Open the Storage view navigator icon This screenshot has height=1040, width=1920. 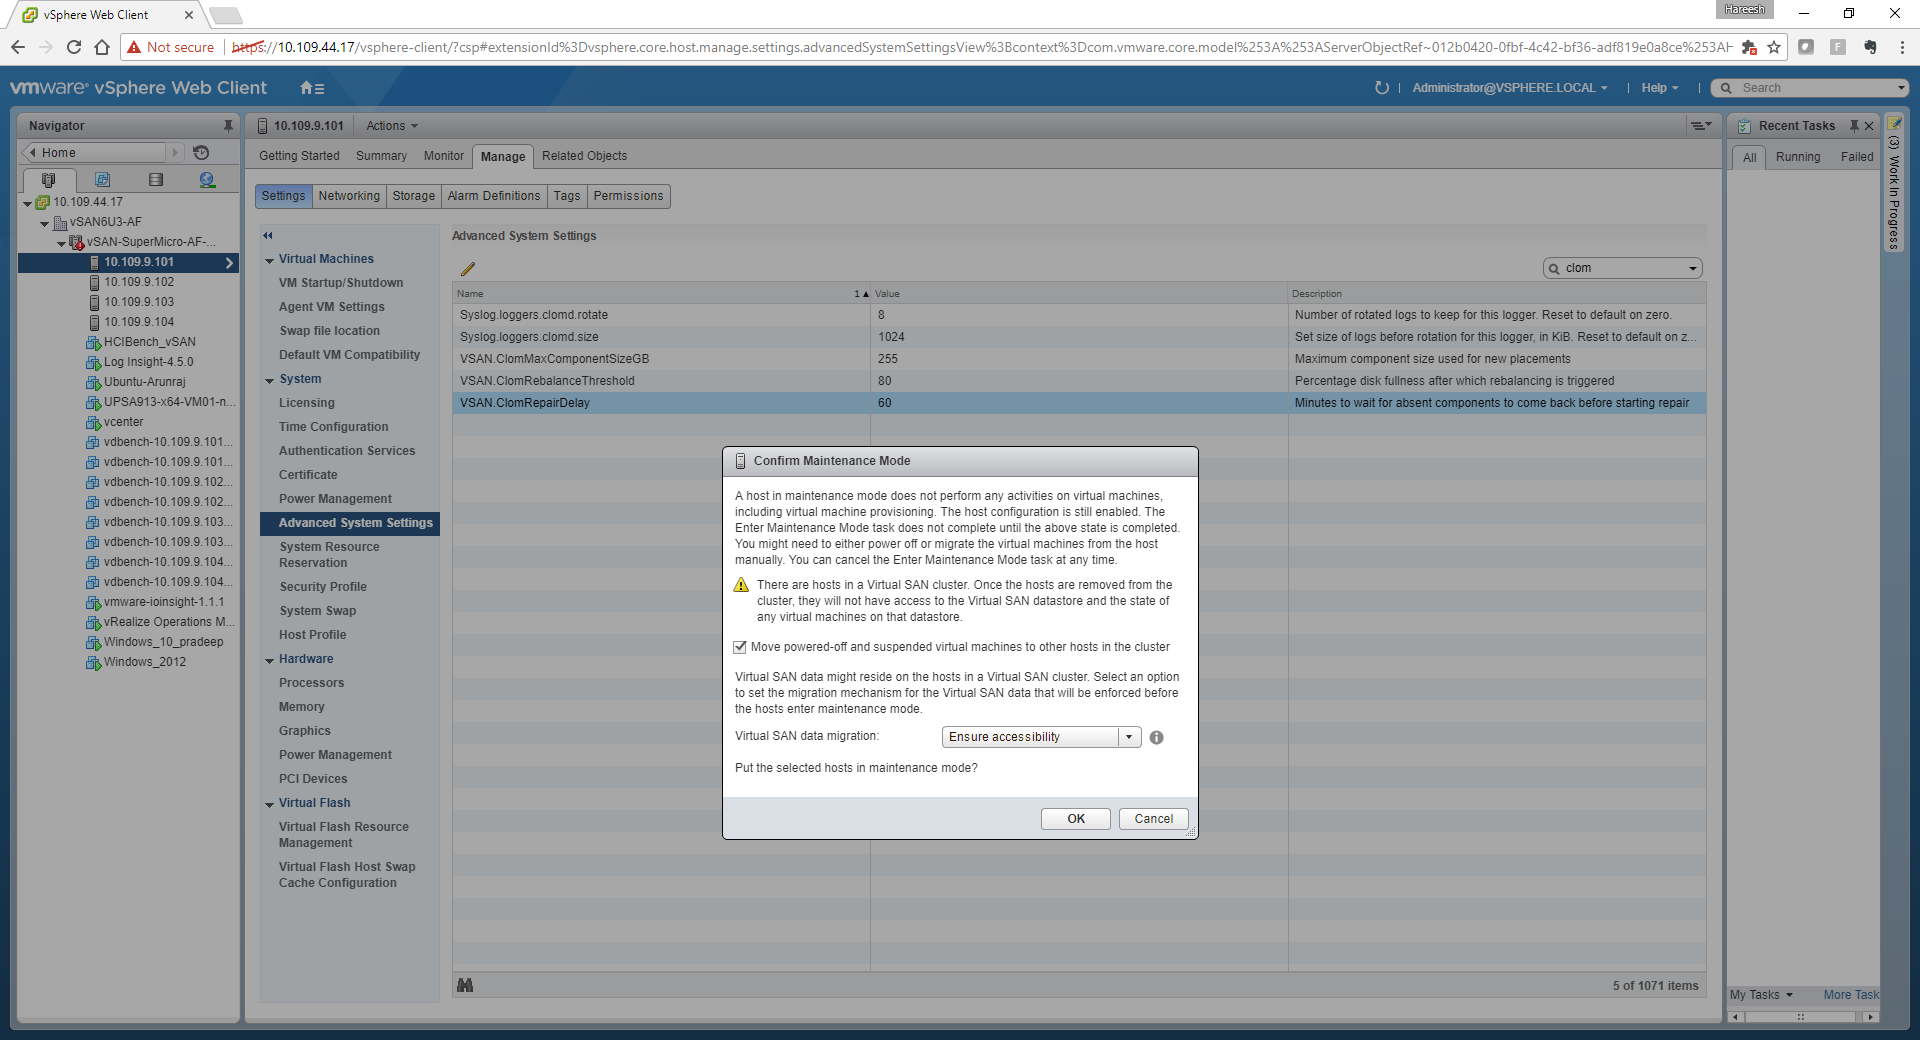[x=155, y=180]
